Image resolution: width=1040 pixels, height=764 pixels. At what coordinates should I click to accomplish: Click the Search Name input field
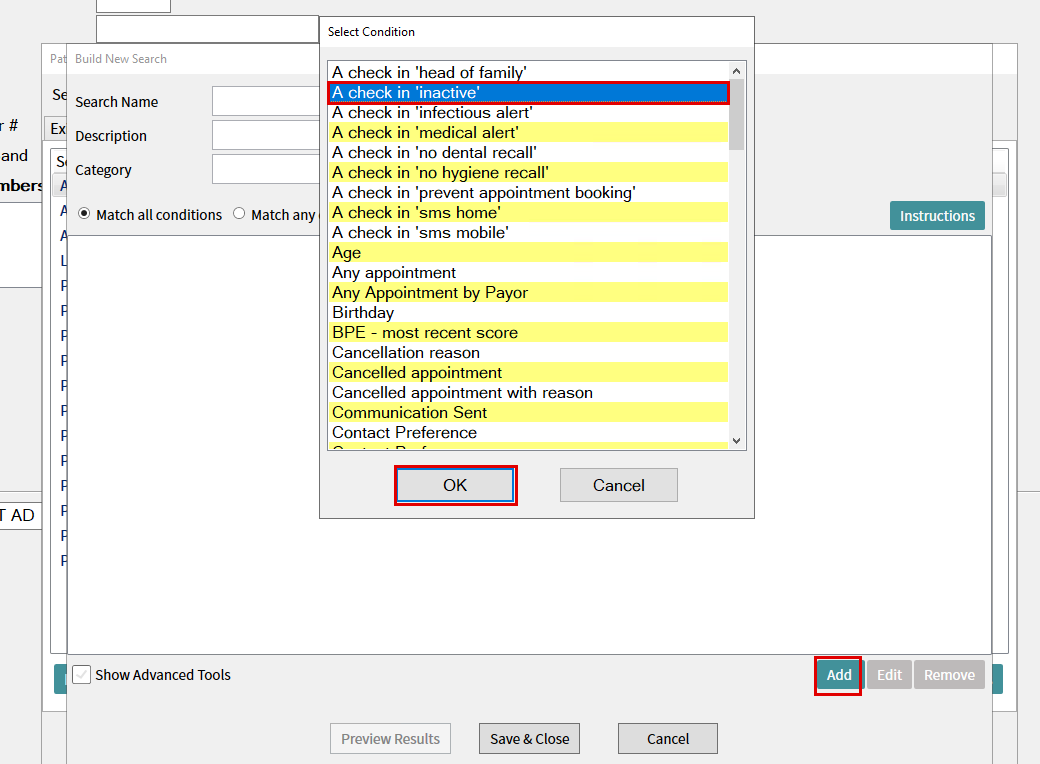pyautogui.click(x=265, y=101)
